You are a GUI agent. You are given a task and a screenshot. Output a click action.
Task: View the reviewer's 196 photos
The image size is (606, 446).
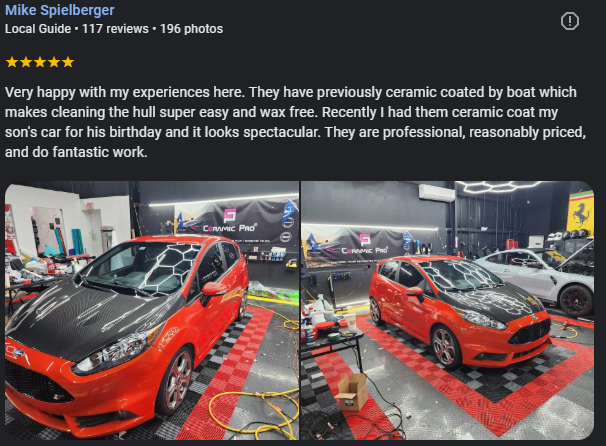pyautogui.click(x=191, y=29)
